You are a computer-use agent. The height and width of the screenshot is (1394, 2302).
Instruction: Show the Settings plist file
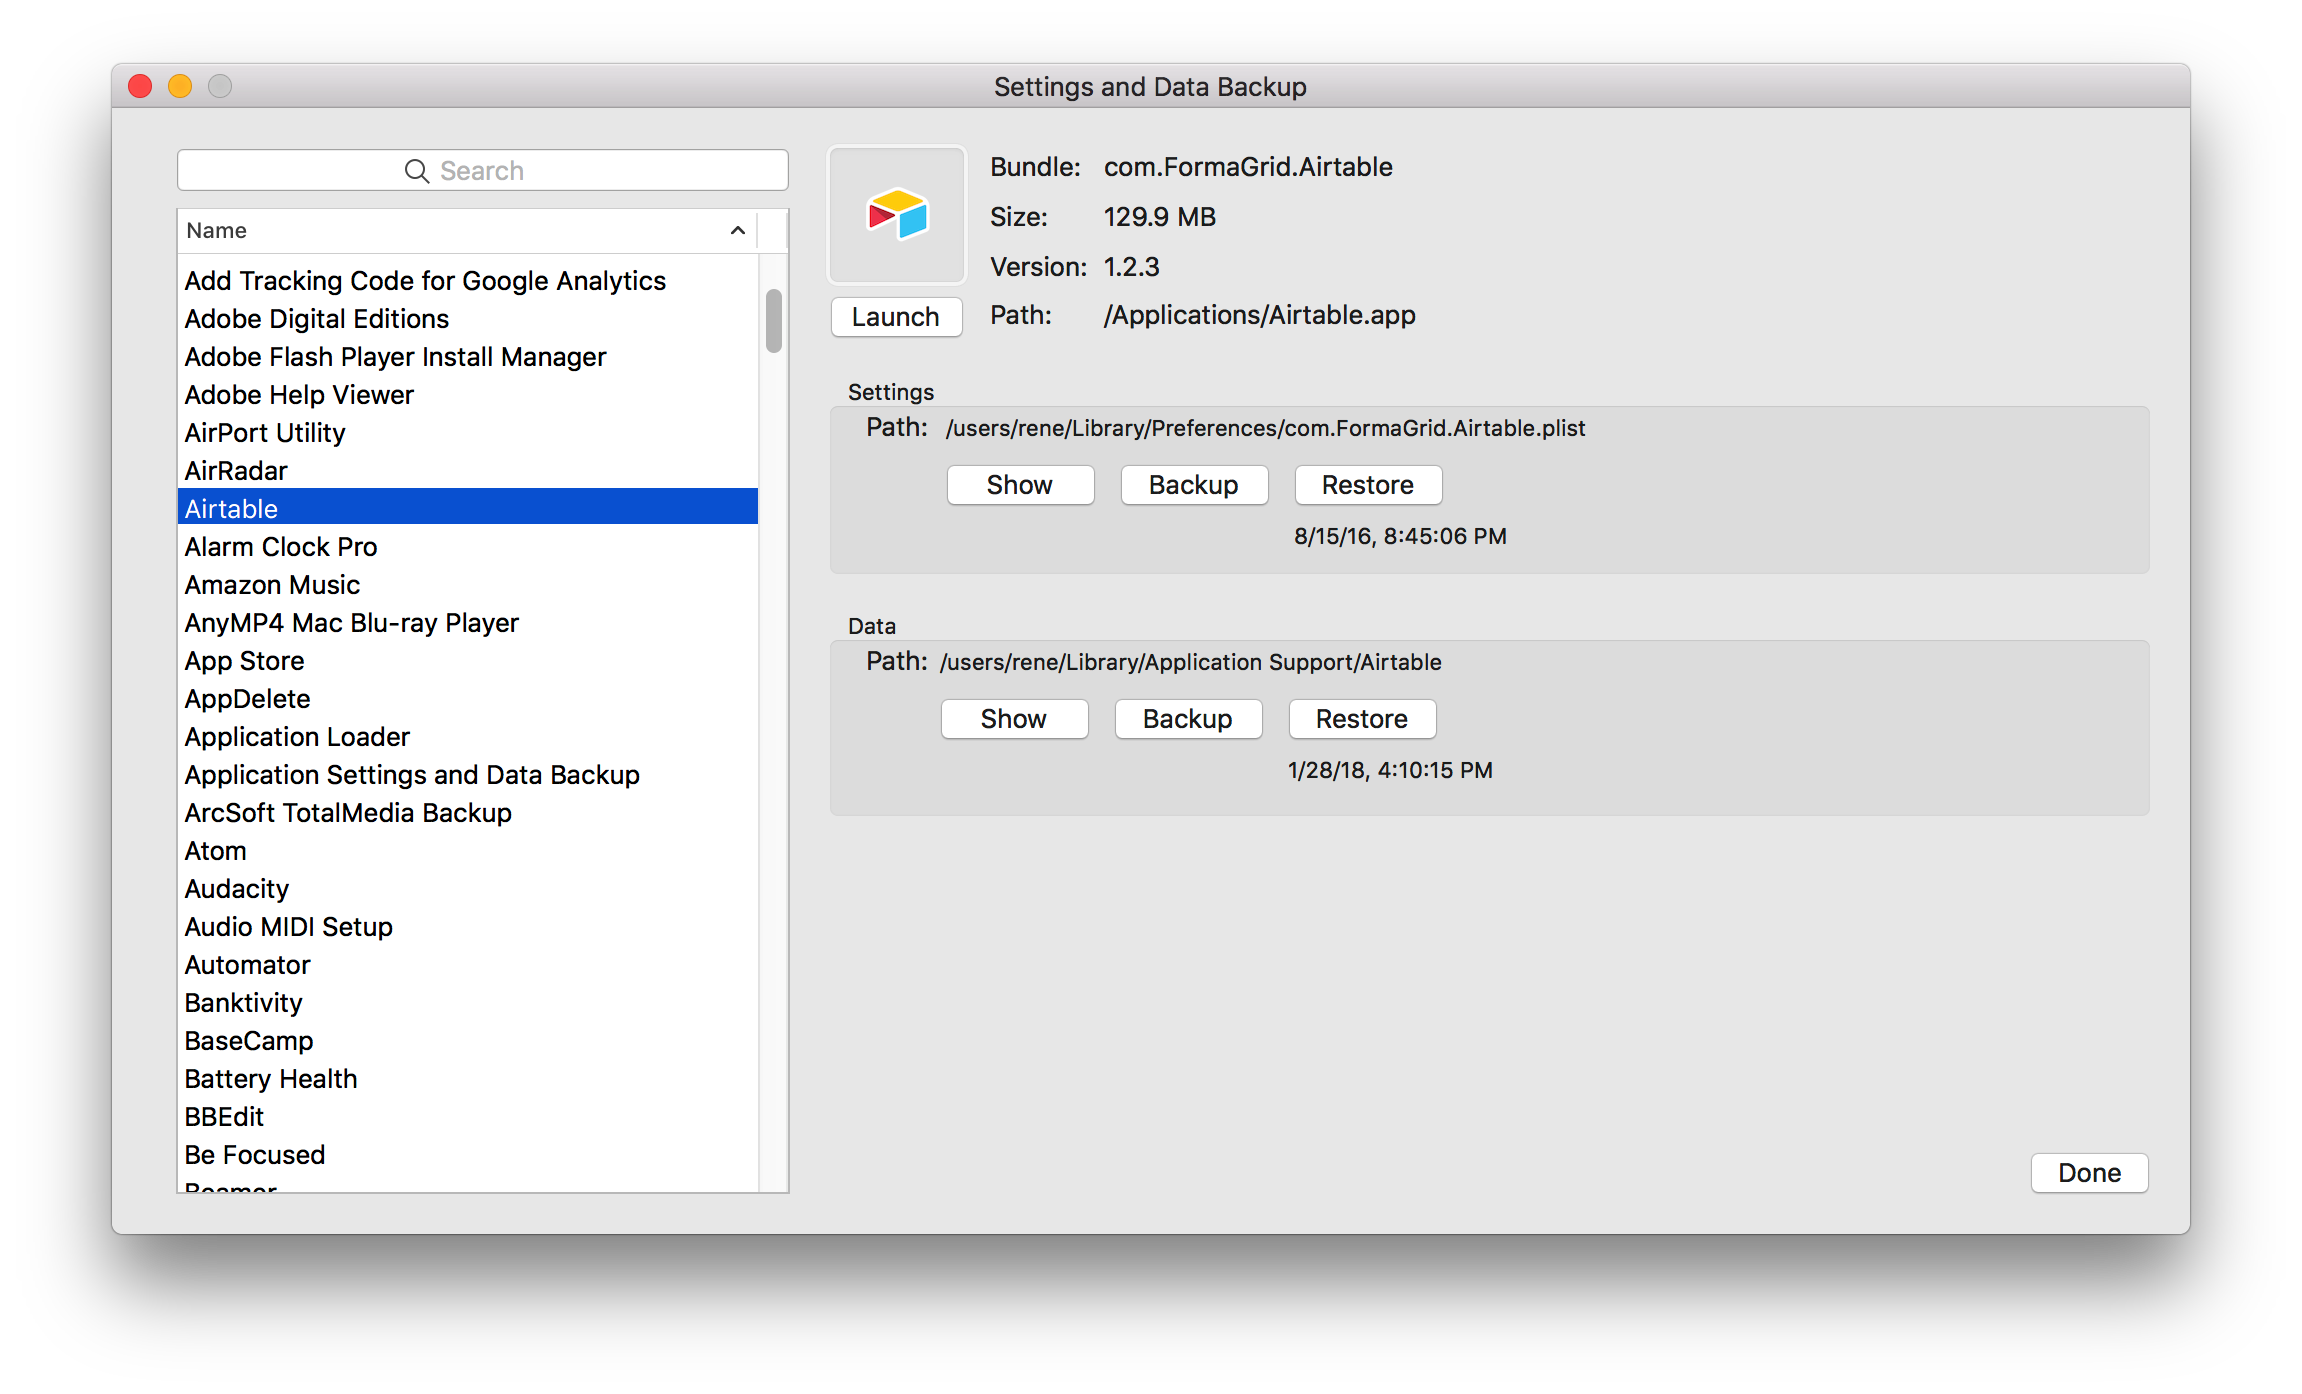click(x=1020, y=485)
